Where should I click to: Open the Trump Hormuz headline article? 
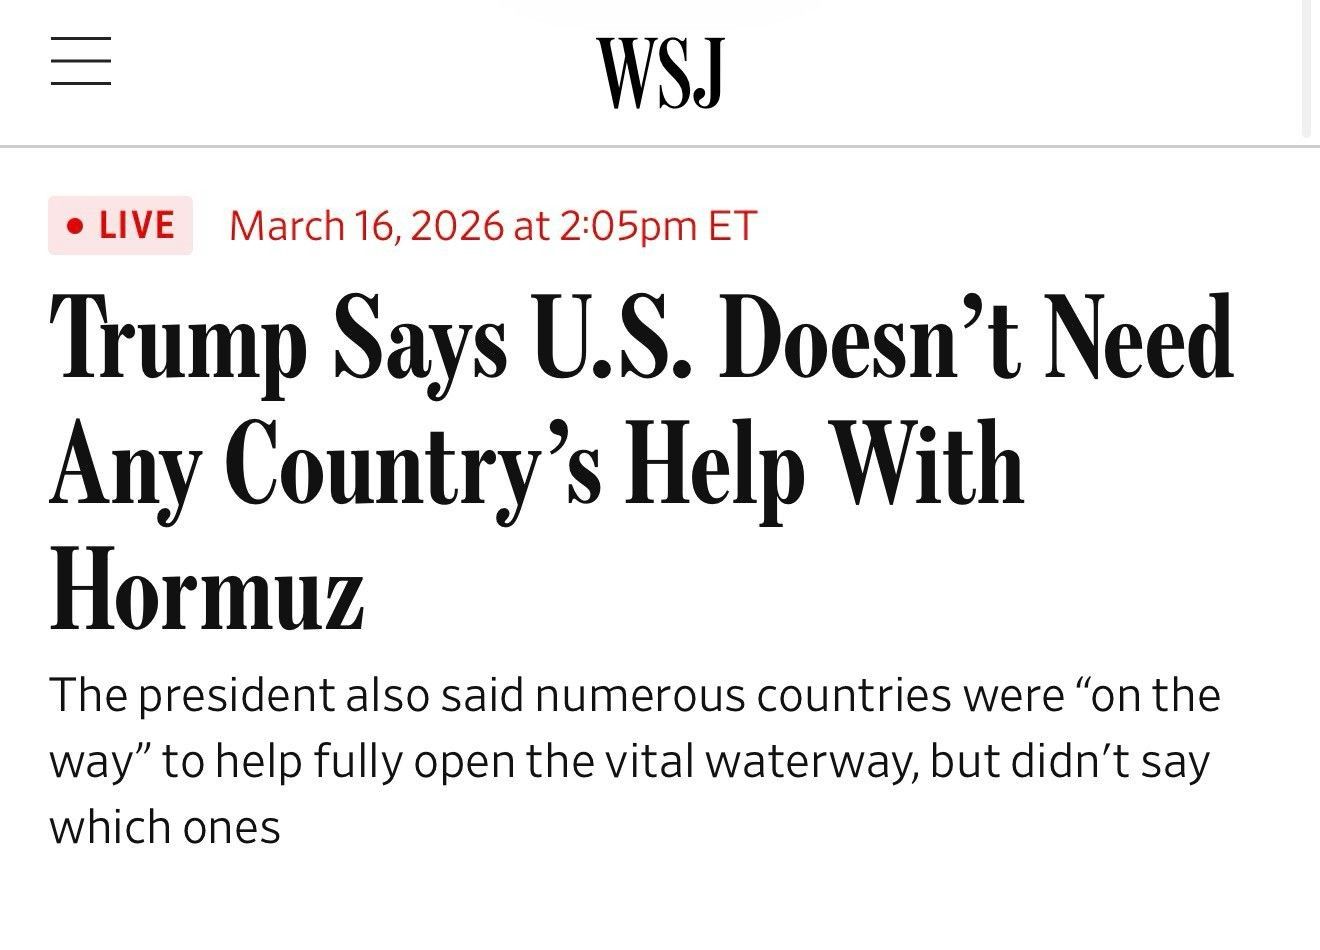click(x=641, y=463)
